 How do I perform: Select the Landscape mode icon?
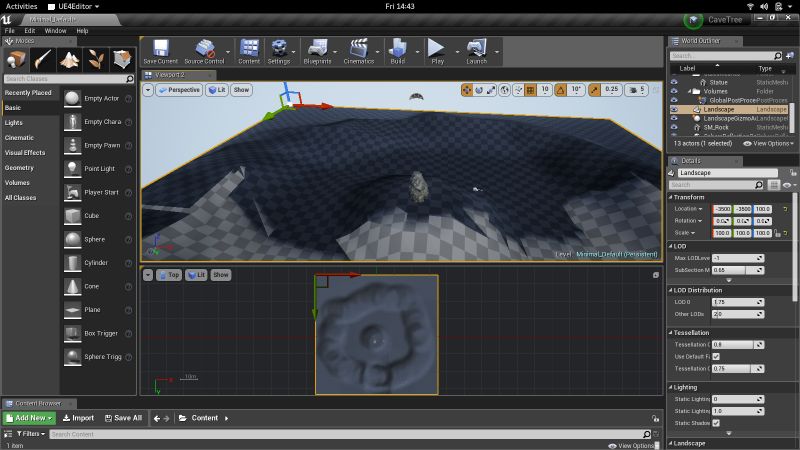[69, 60]
